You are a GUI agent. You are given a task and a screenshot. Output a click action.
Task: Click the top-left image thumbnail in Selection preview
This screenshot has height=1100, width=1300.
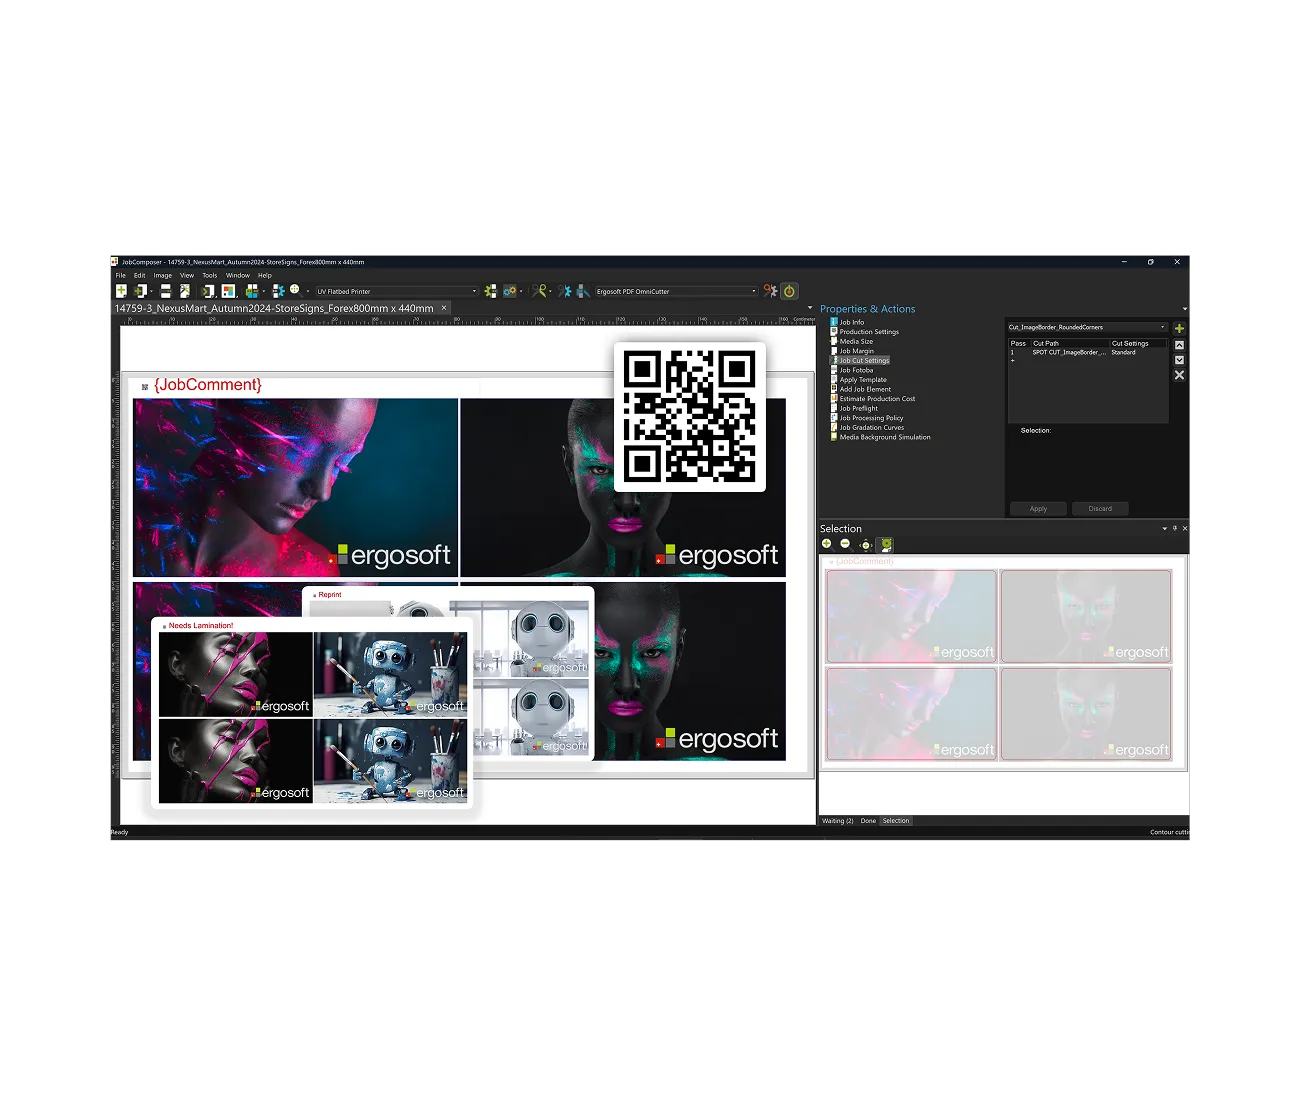[911, 616]
